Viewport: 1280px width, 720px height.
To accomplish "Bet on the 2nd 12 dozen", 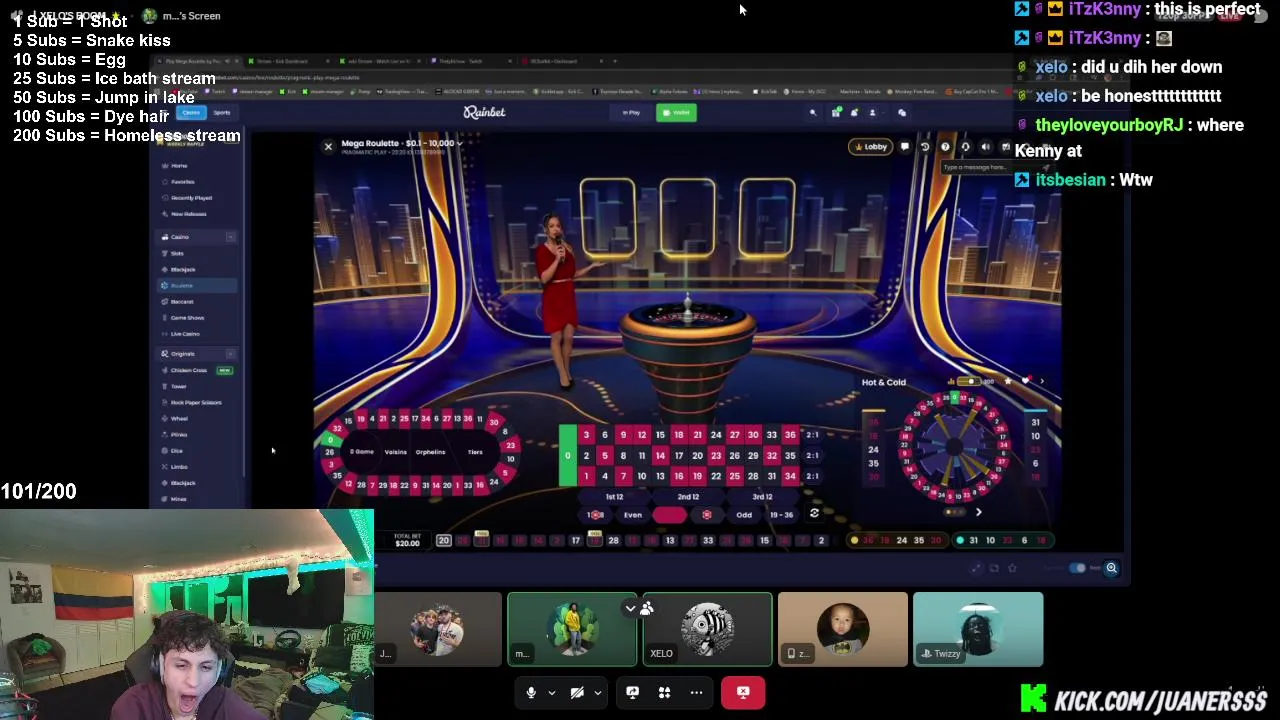I will click(x=688, y=497).
